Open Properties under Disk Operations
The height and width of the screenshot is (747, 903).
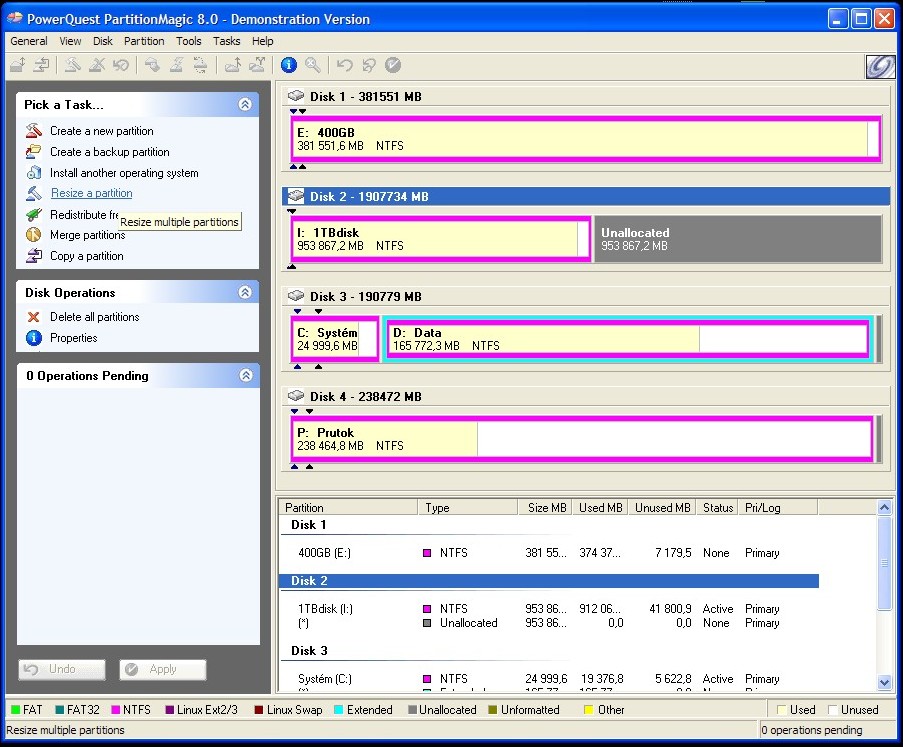(x=73, y=338)
